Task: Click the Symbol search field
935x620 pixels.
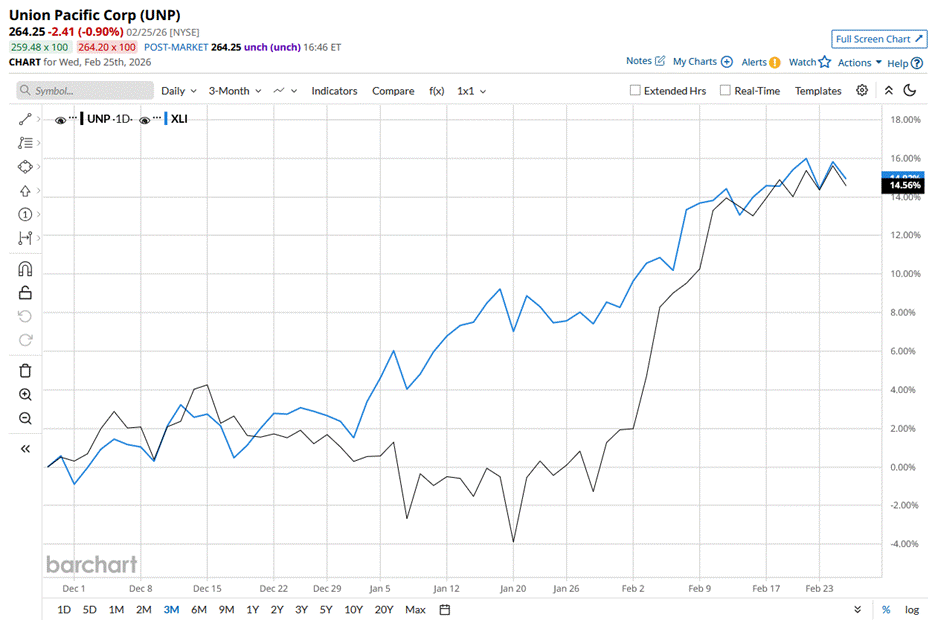Action: (85, 91)
